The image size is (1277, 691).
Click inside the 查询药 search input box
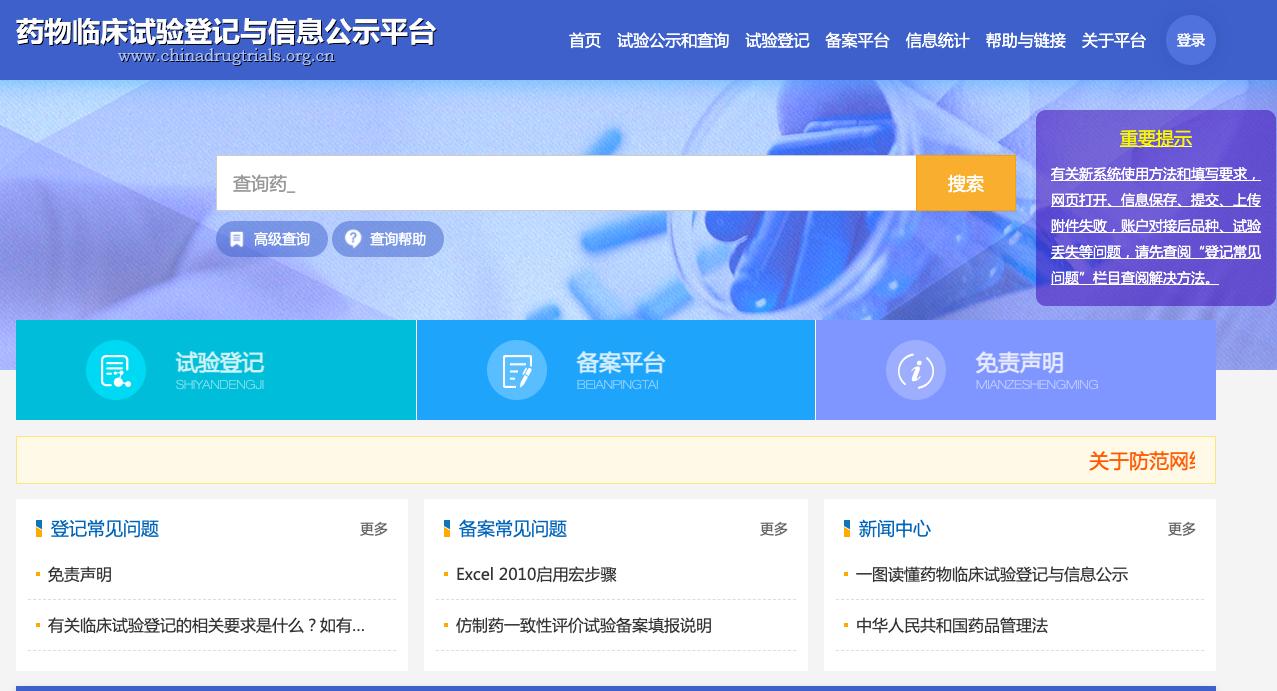click(x=566, y=183)
